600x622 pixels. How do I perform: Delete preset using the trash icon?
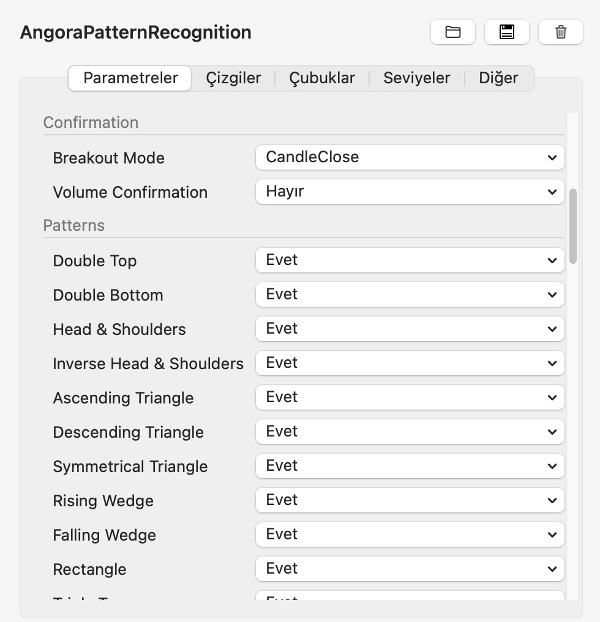[561, 32]
